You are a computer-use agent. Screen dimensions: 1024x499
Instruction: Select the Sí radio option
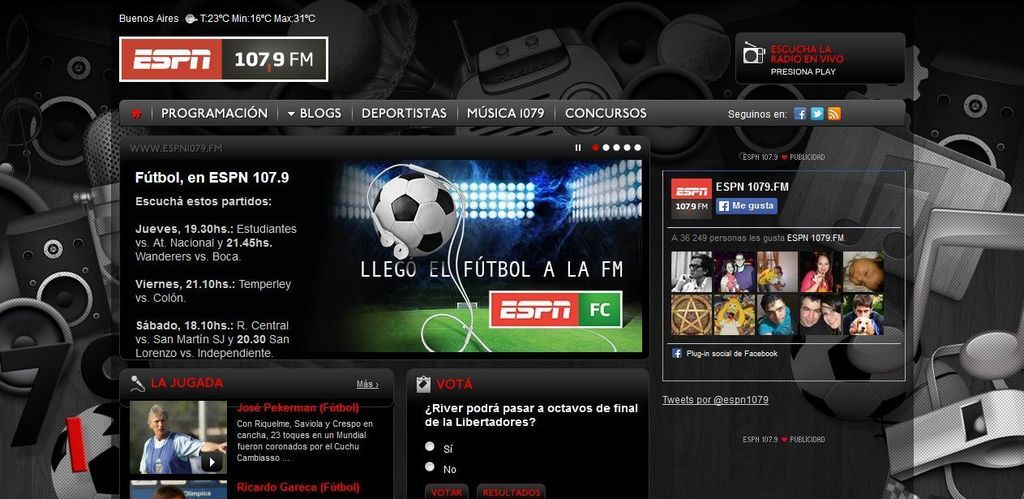[430, 447]
